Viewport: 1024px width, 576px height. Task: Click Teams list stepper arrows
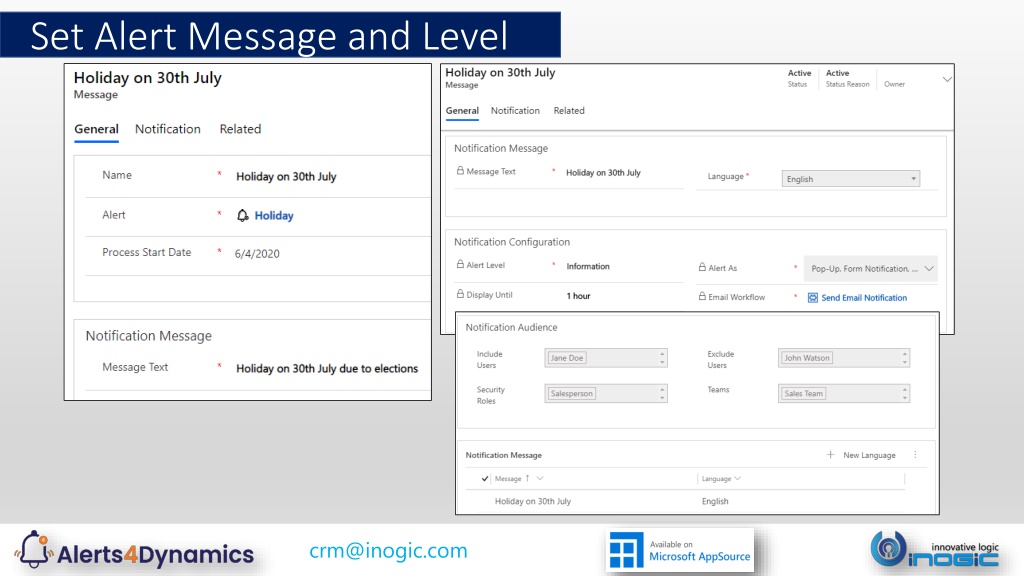pos(904,393)
